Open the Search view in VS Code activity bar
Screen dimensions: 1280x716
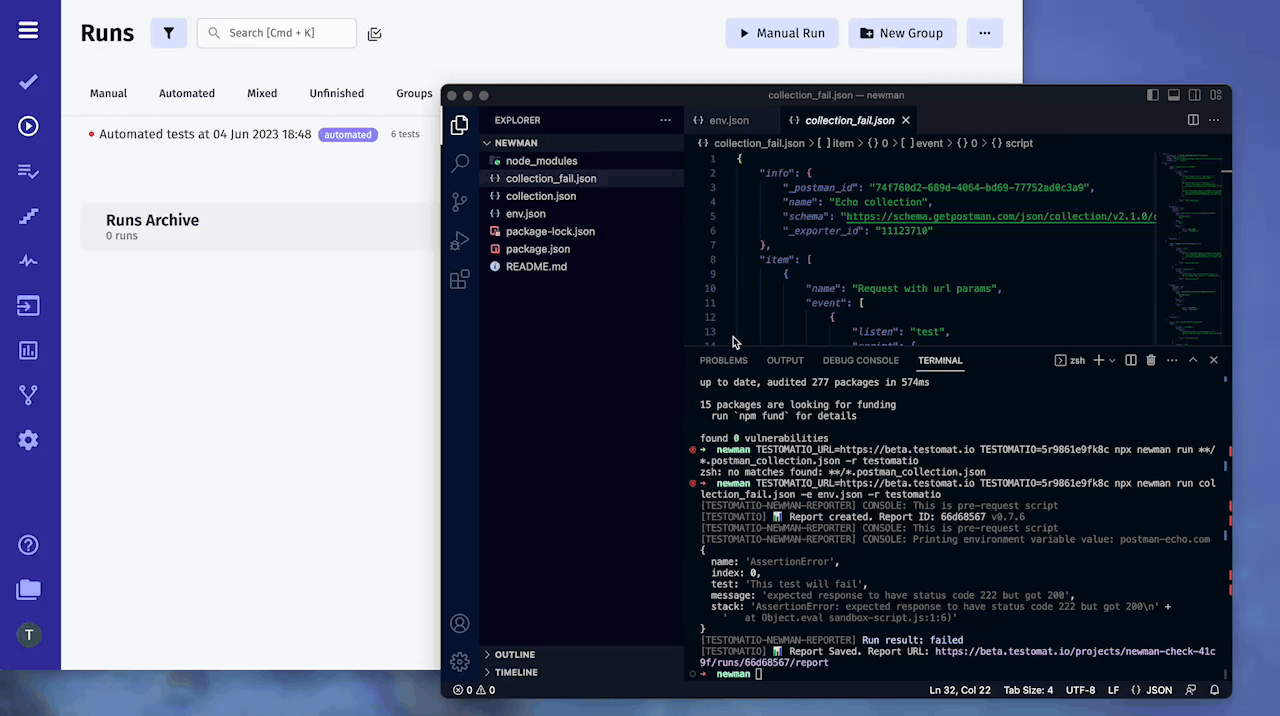[460, 163]
